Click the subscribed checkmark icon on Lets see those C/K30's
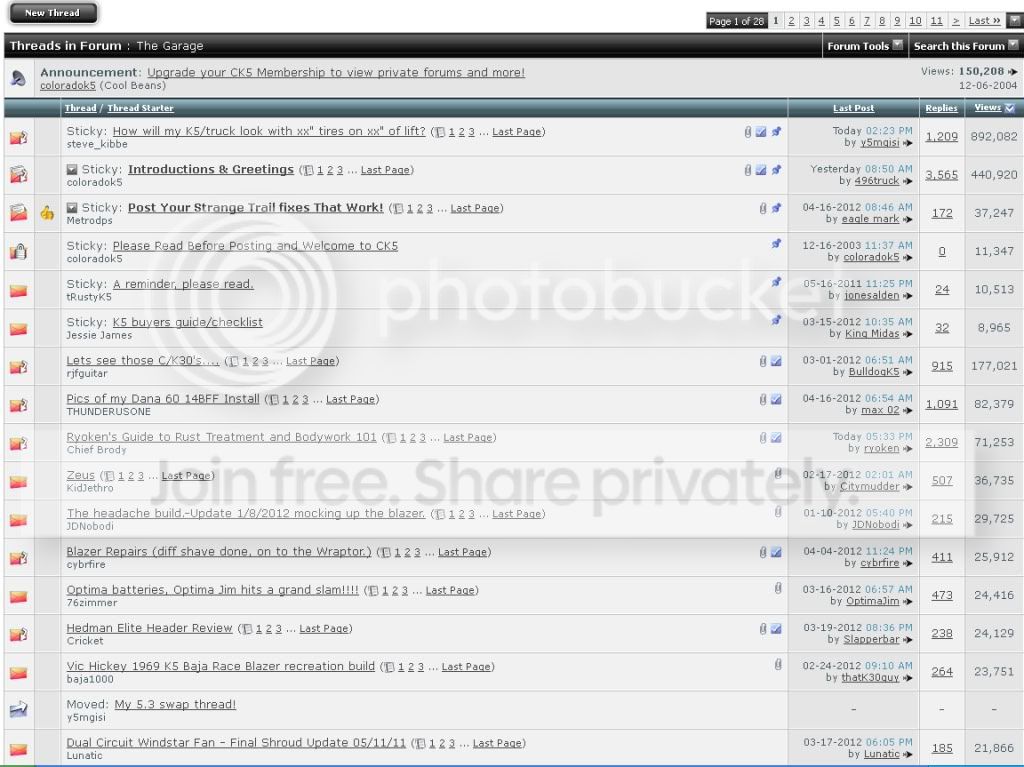This screenshot has width=1024, height=767. click(776, 361)
